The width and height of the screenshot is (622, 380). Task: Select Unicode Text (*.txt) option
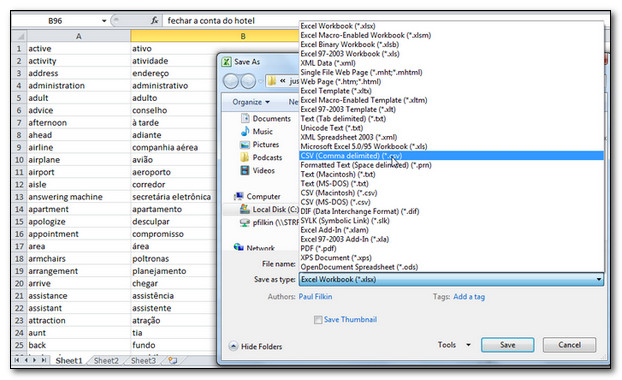click(451, 128)
